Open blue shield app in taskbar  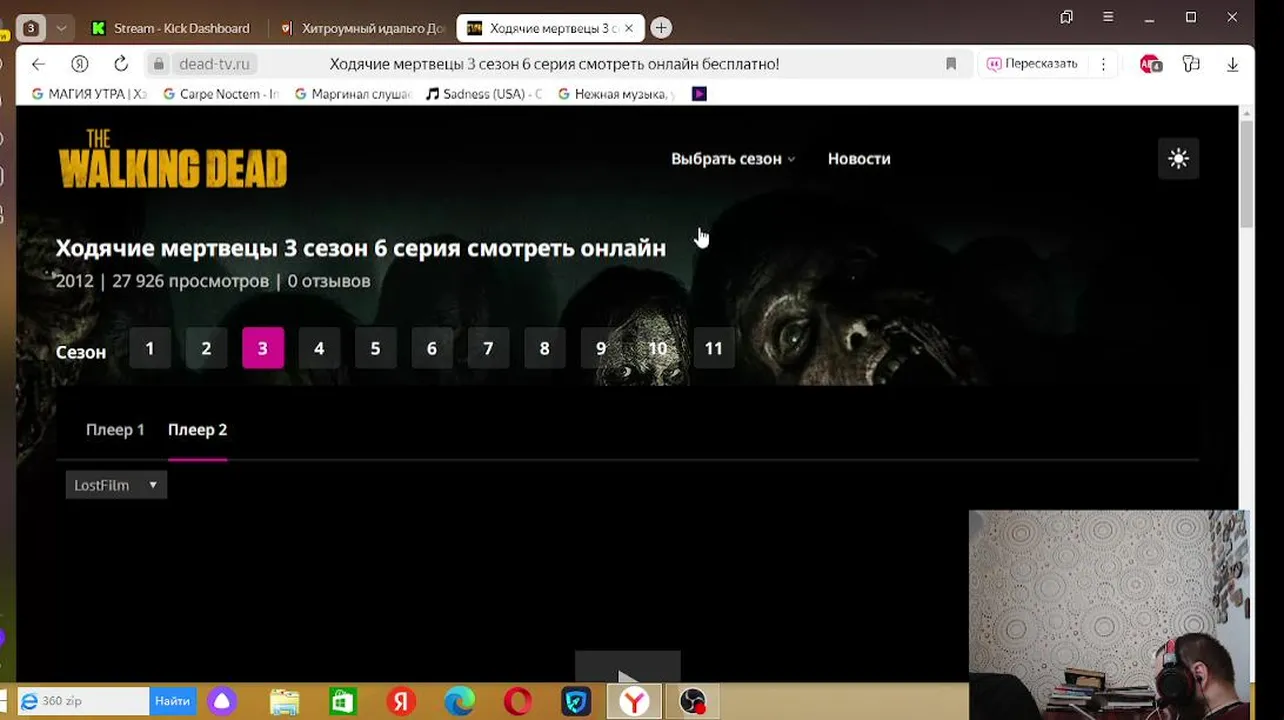click(577, 702)
